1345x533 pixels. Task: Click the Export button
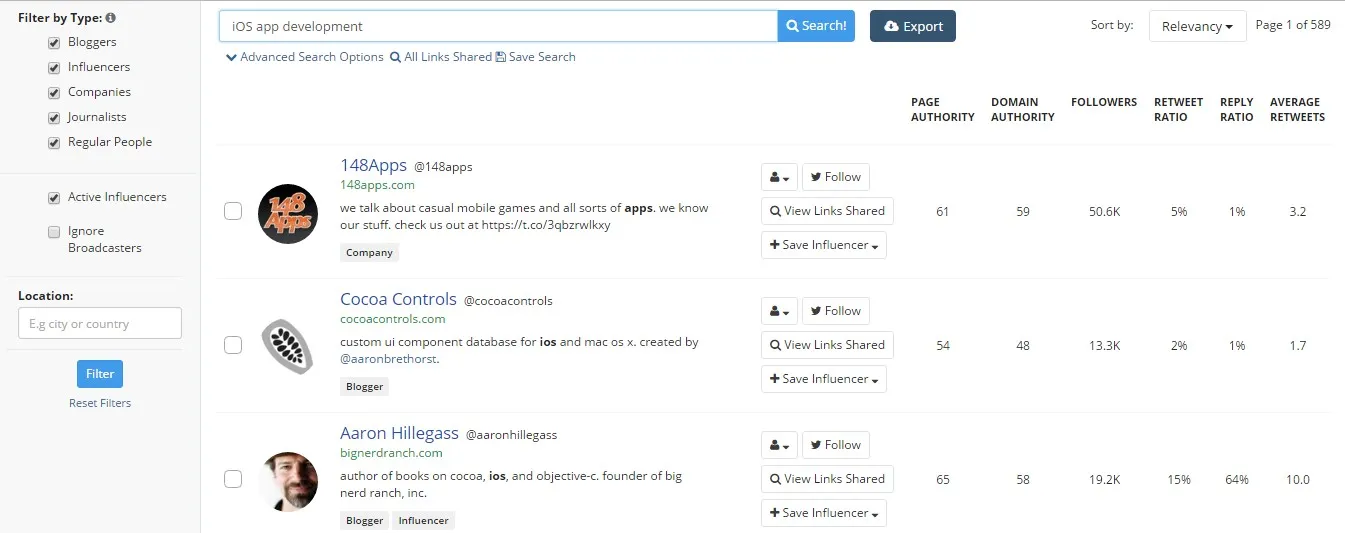(913, 26)
